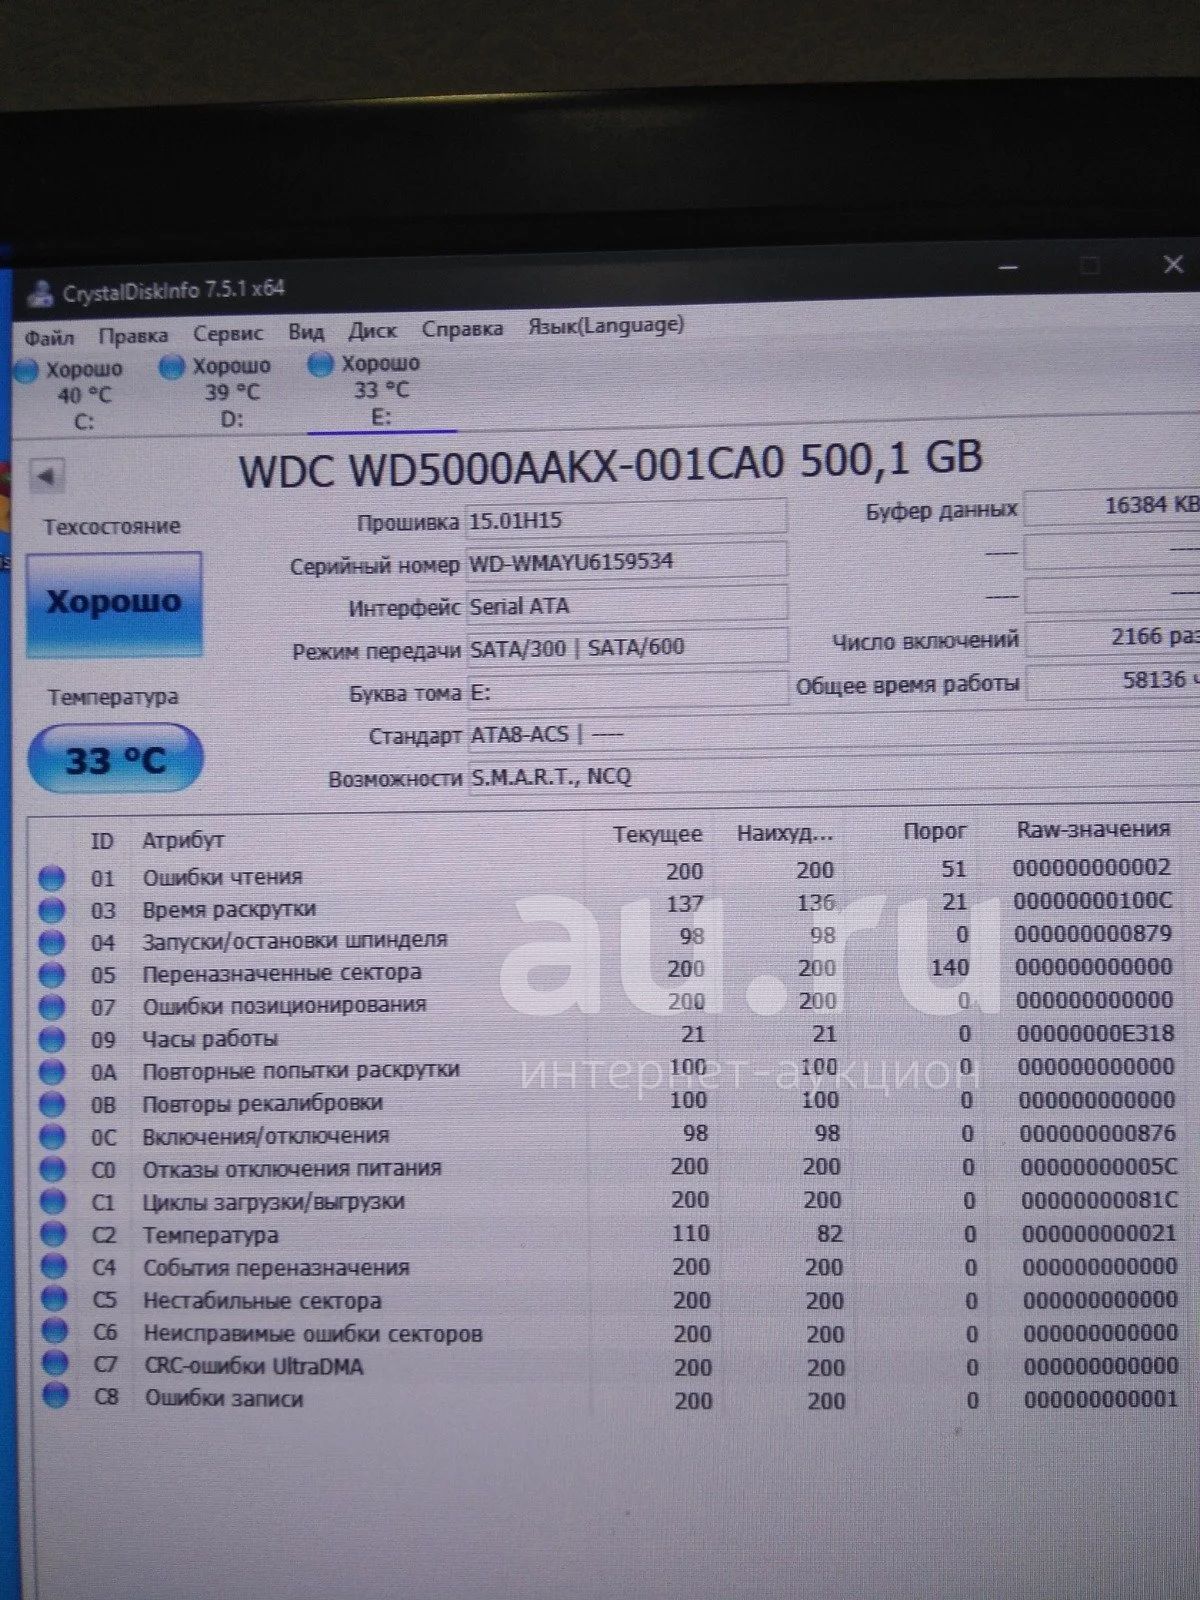
Task: Click raw value 00000000100C
Action: pos(1093,901)
